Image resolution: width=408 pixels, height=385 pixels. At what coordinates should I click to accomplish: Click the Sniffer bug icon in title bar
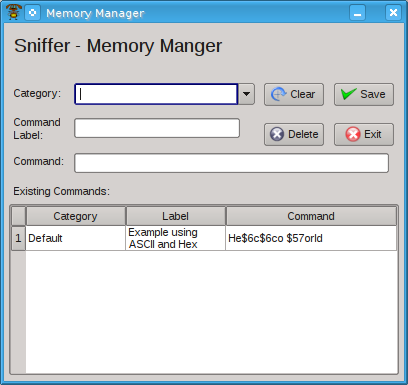[x=14, y=12]
